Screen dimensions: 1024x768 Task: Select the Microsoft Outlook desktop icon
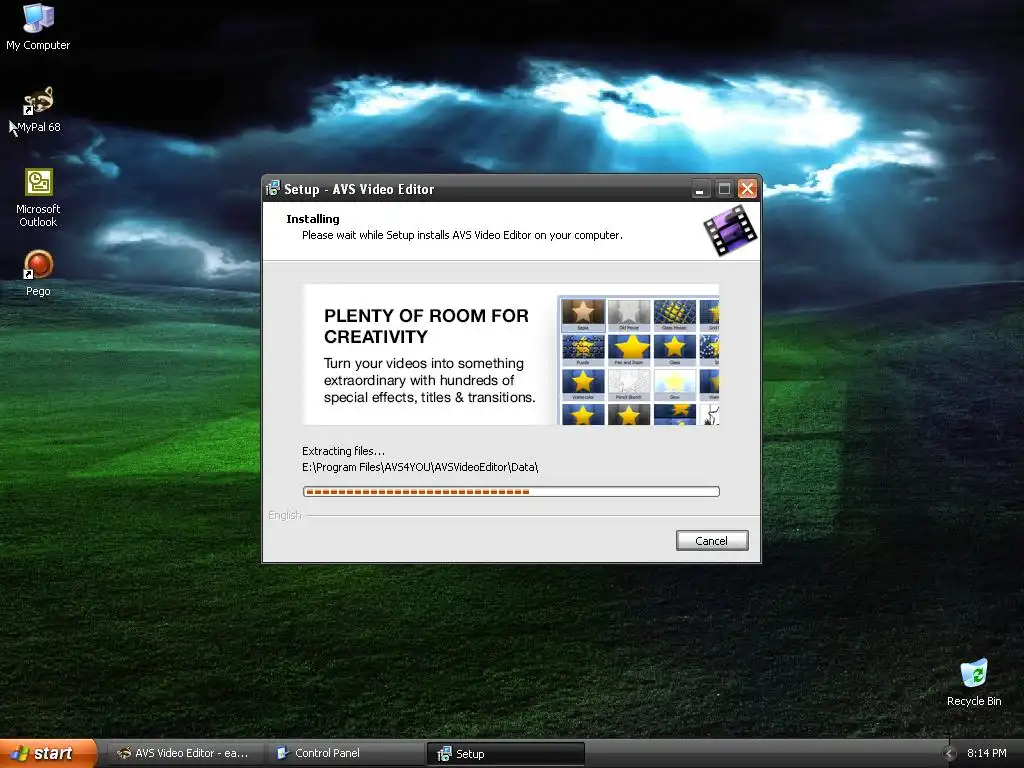click(x=38, y=197)
